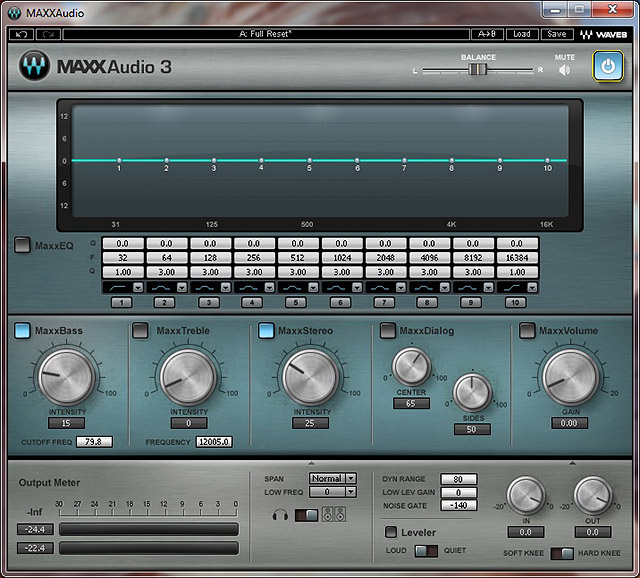640x578 pixels.
Task: Click EQ graph node 5
Action: pos(309,160)
